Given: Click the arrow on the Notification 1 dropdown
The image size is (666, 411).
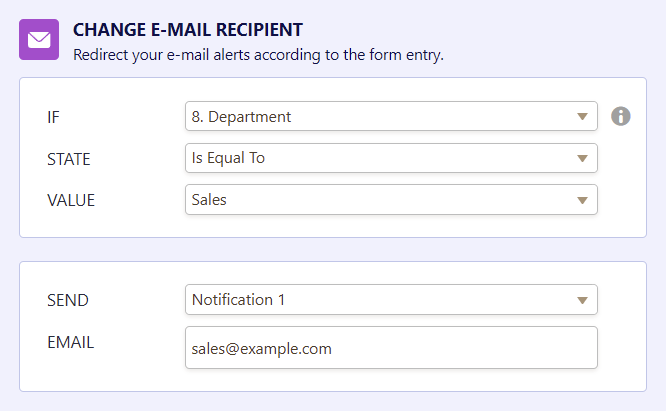Looking at the screenshot, I should click(583, 299).
